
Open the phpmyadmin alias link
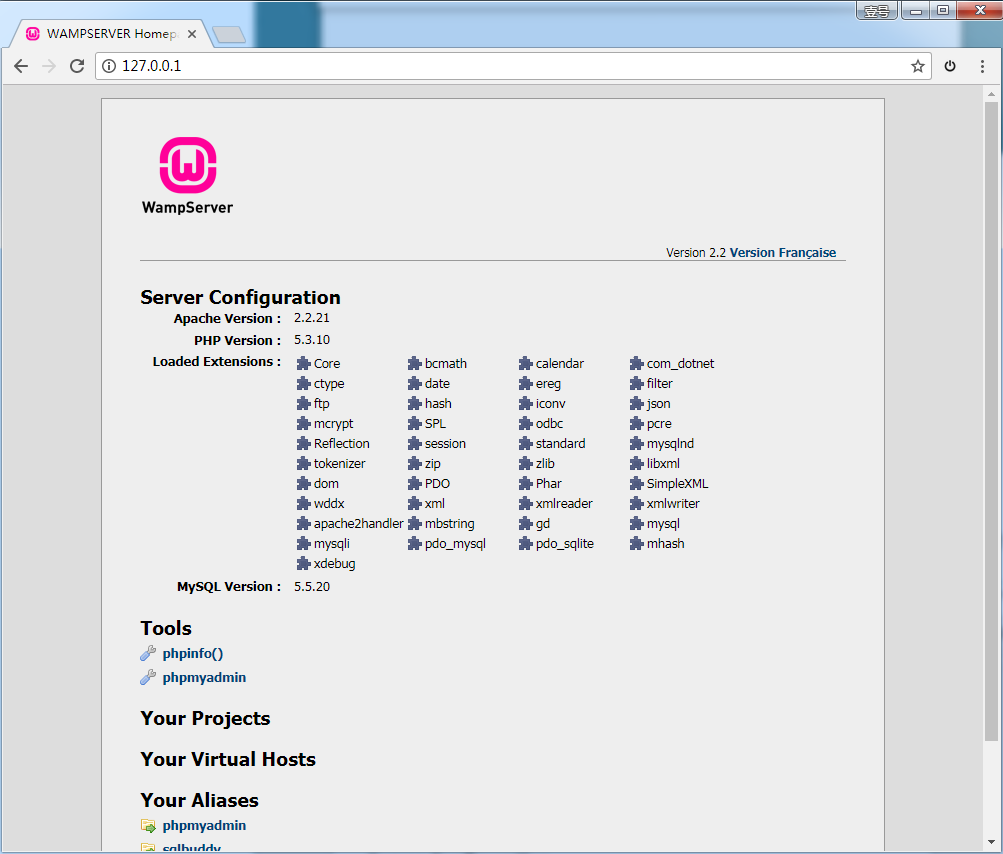coord(204,826)
